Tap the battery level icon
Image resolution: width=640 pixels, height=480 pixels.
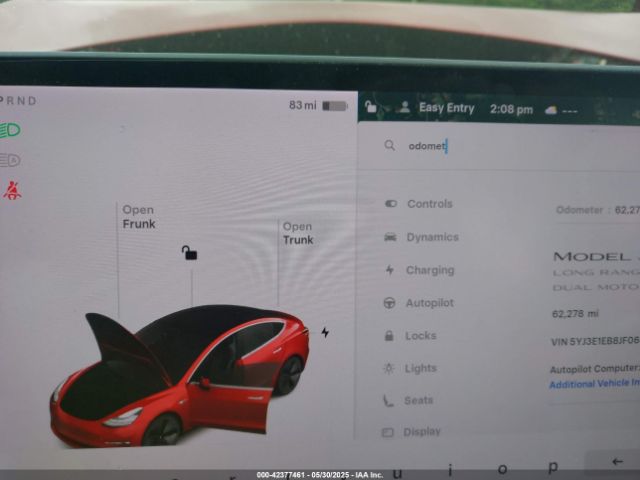pos(335,106)
